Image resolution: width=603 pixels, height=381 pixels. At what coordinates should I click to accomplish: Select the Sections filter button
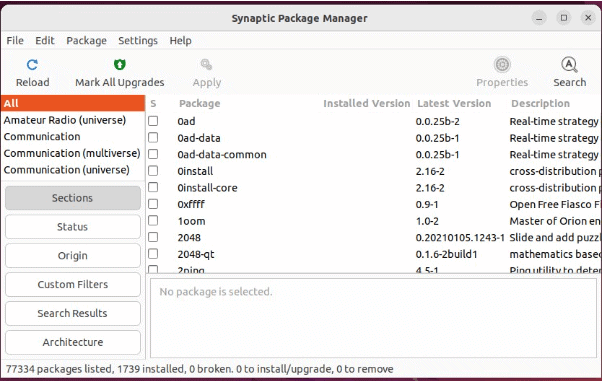tap(73, 198)
